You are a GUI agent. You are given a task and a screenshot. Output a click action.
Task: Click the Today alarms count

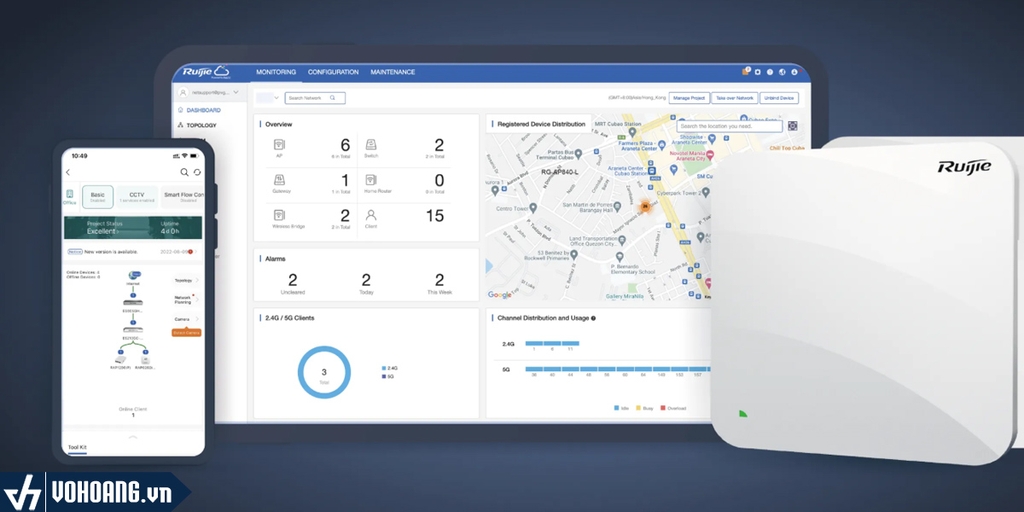pos(366,280)
